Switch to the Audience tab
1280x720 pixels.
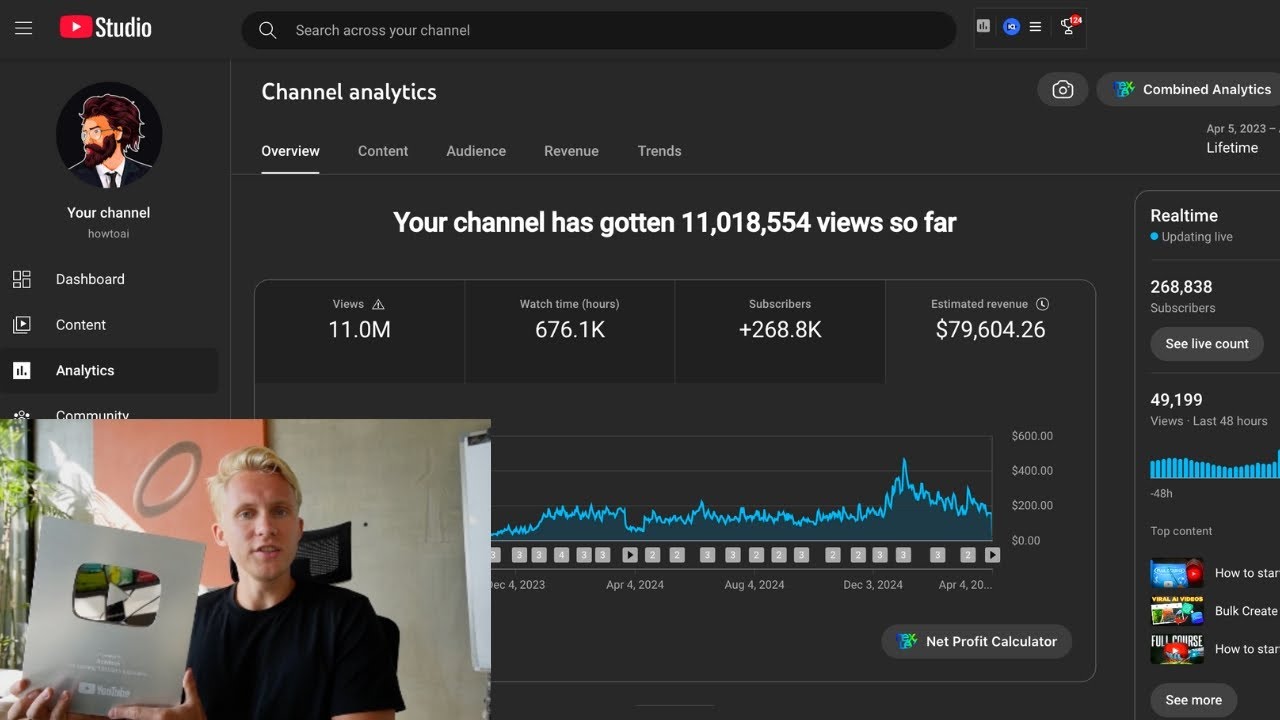pos(476,151)
